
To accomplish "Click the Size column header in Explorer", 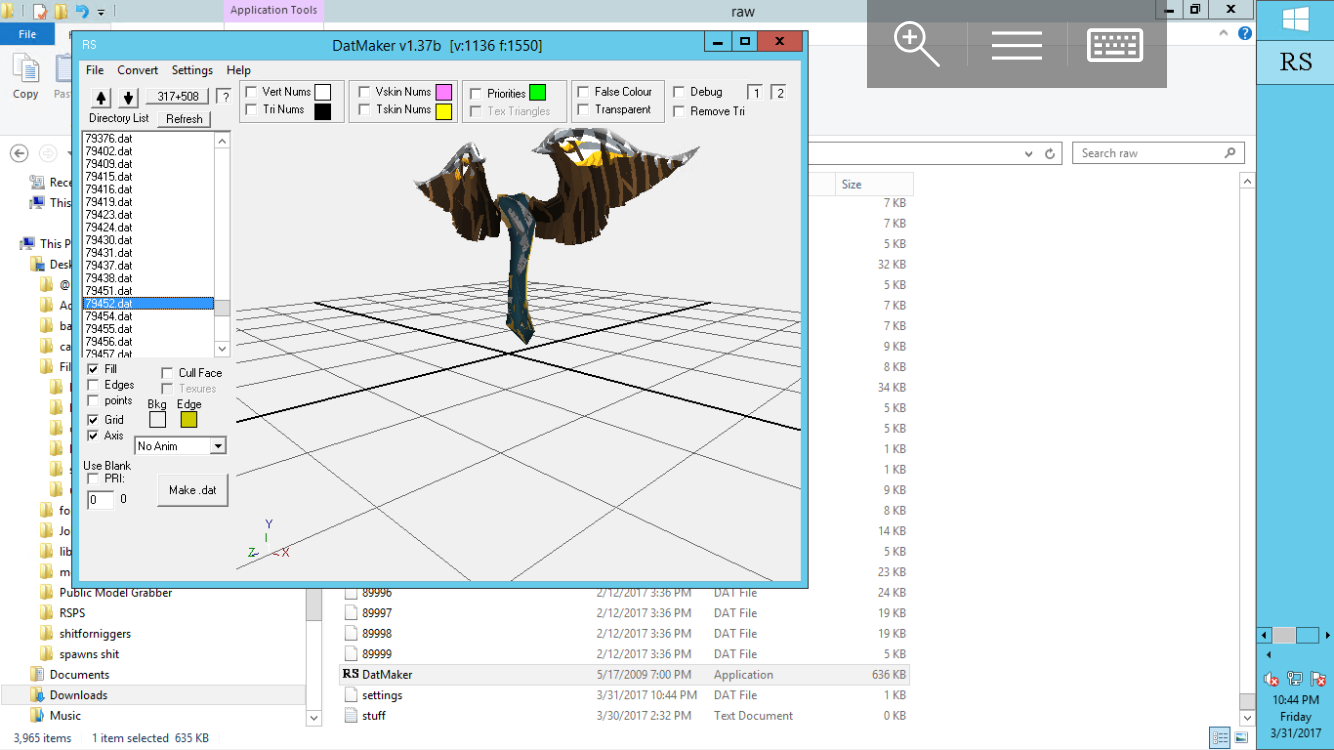I will (x=874, y=185).
